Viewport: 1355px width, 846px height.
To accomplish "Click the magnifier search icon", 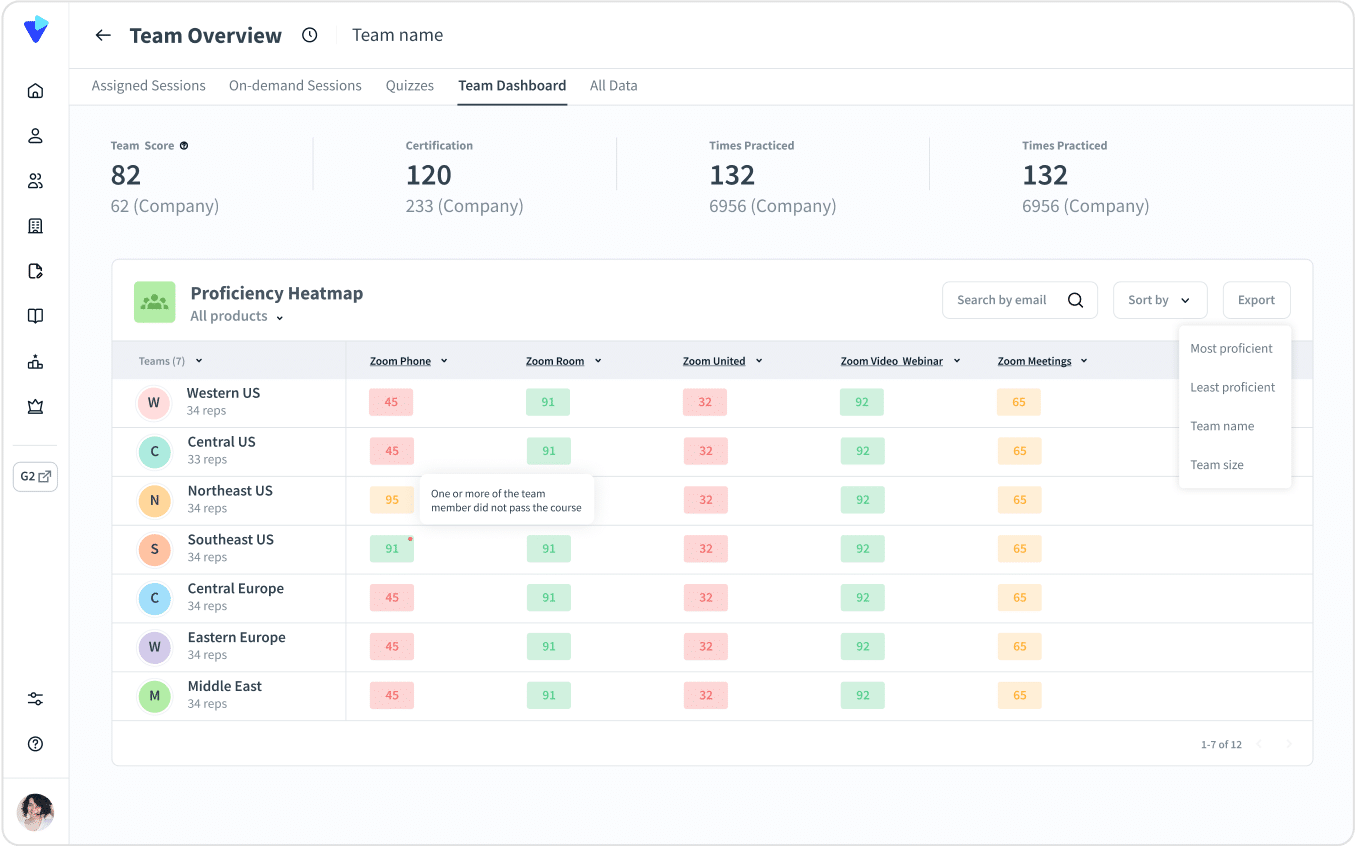I will pos(1076,300).
